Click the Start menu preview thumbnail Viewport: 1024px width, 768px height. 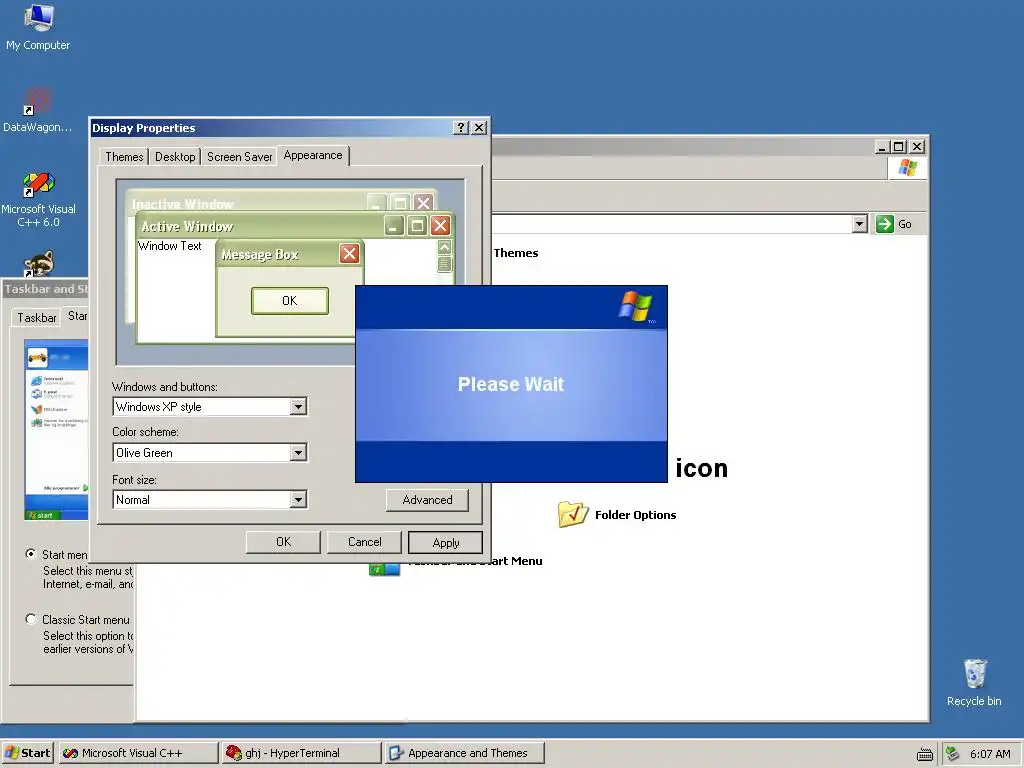[x=56, y=430]
